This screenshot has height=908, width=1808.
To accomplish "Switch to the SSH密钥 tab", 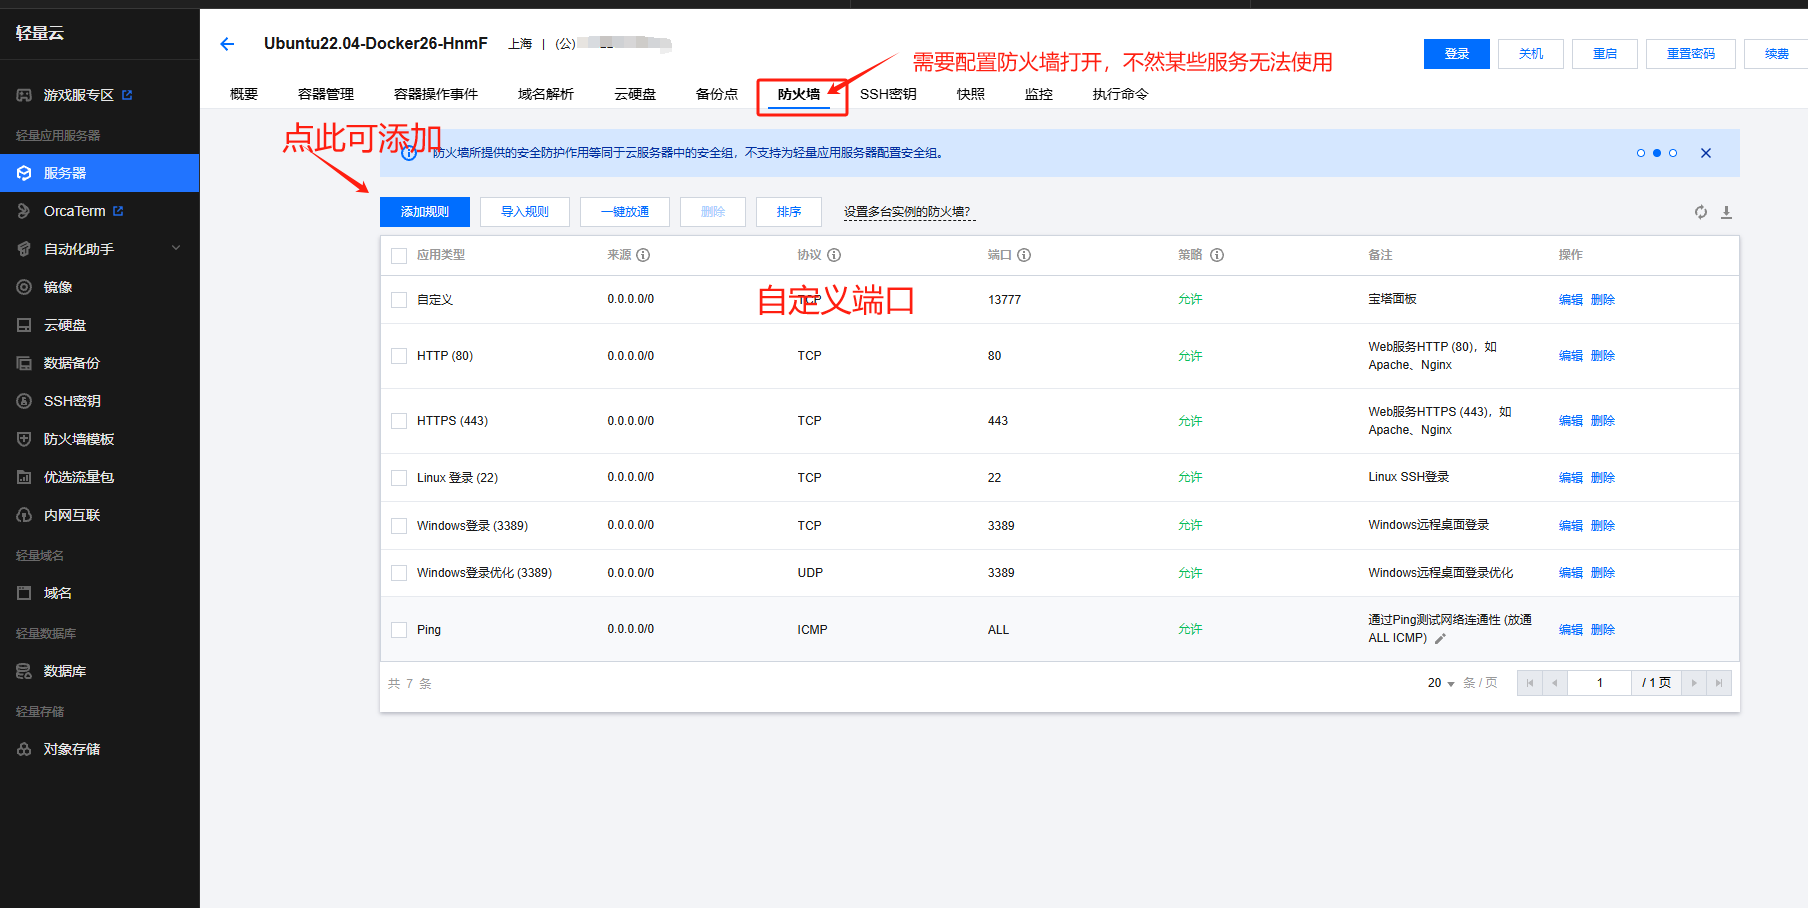I will [x=888, y=94].
